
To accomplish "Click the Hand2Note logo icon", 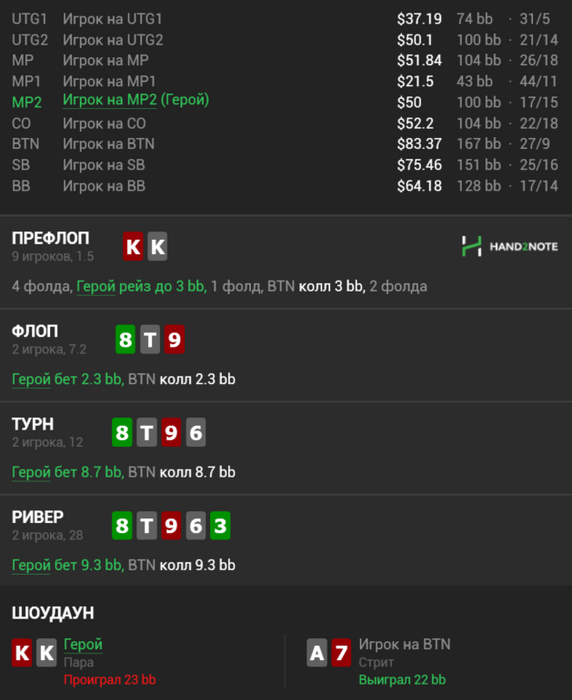I will pos(472,246).
